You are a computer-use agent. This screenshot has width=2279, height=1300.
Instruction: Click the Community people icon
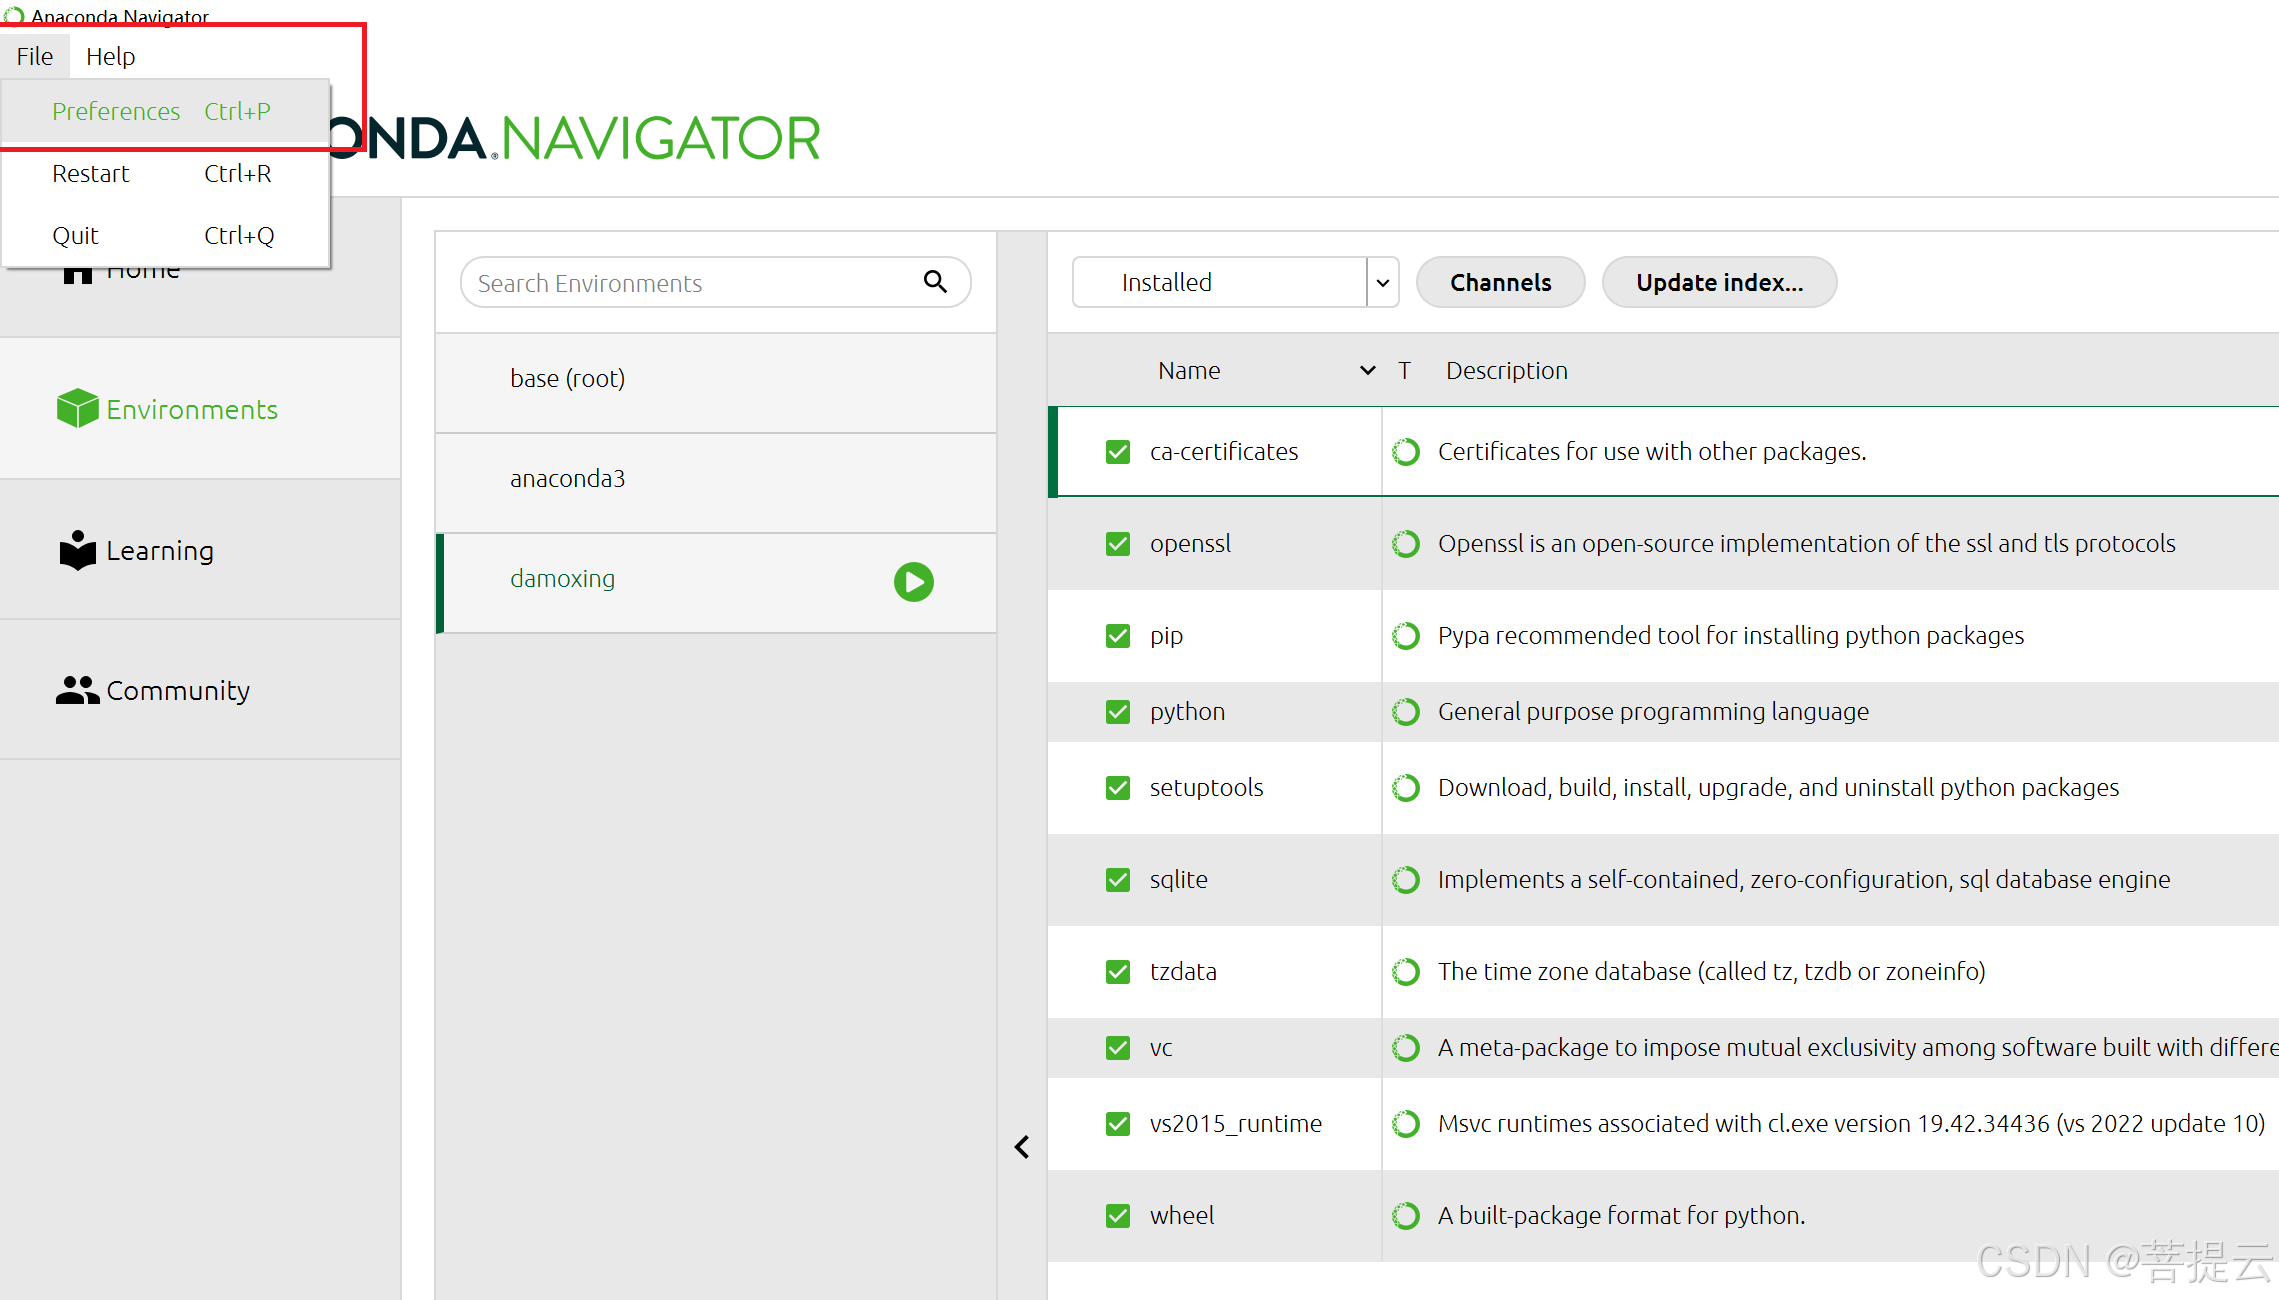tap(77, 690)
